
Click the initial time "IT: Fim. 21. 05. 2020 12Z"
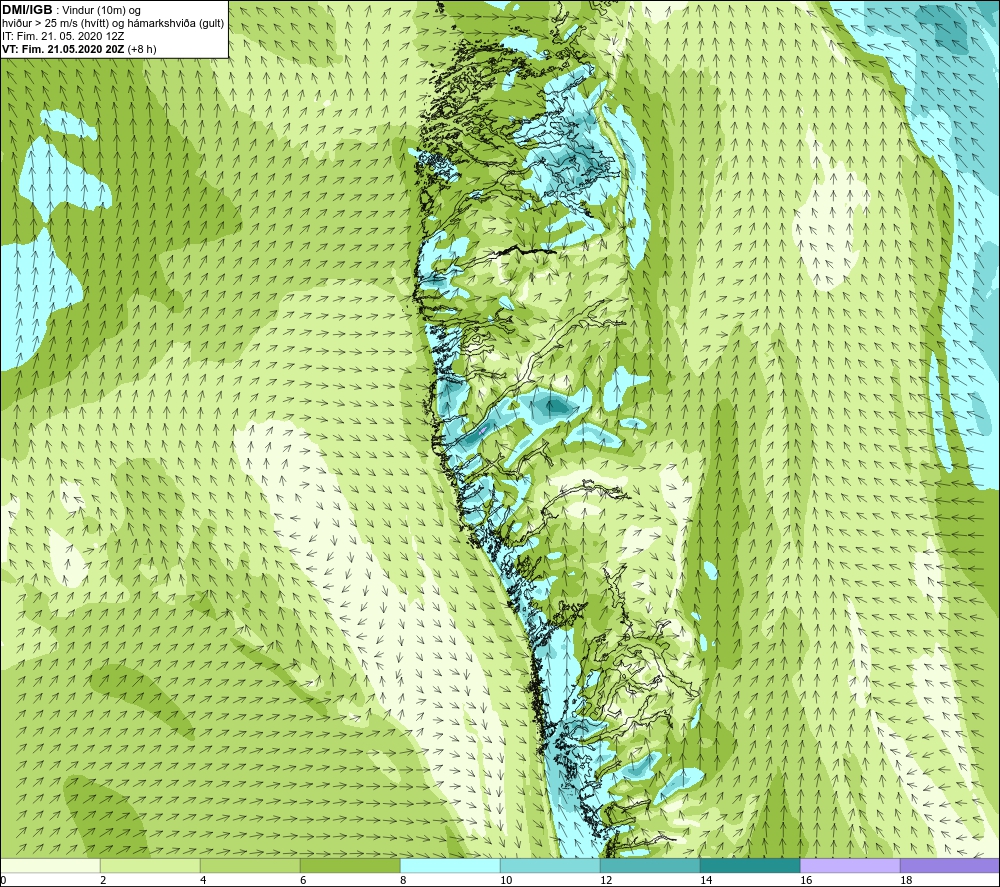62,36
